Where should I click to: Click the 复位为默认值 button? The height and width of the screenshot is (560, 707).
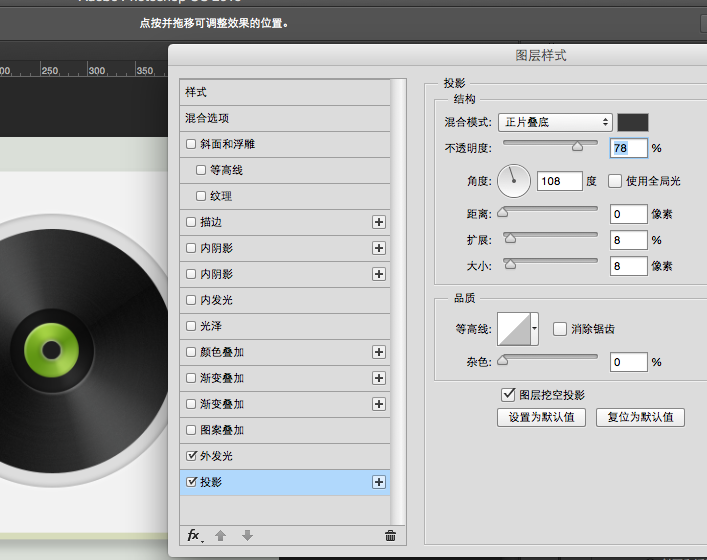pos(640,418)
